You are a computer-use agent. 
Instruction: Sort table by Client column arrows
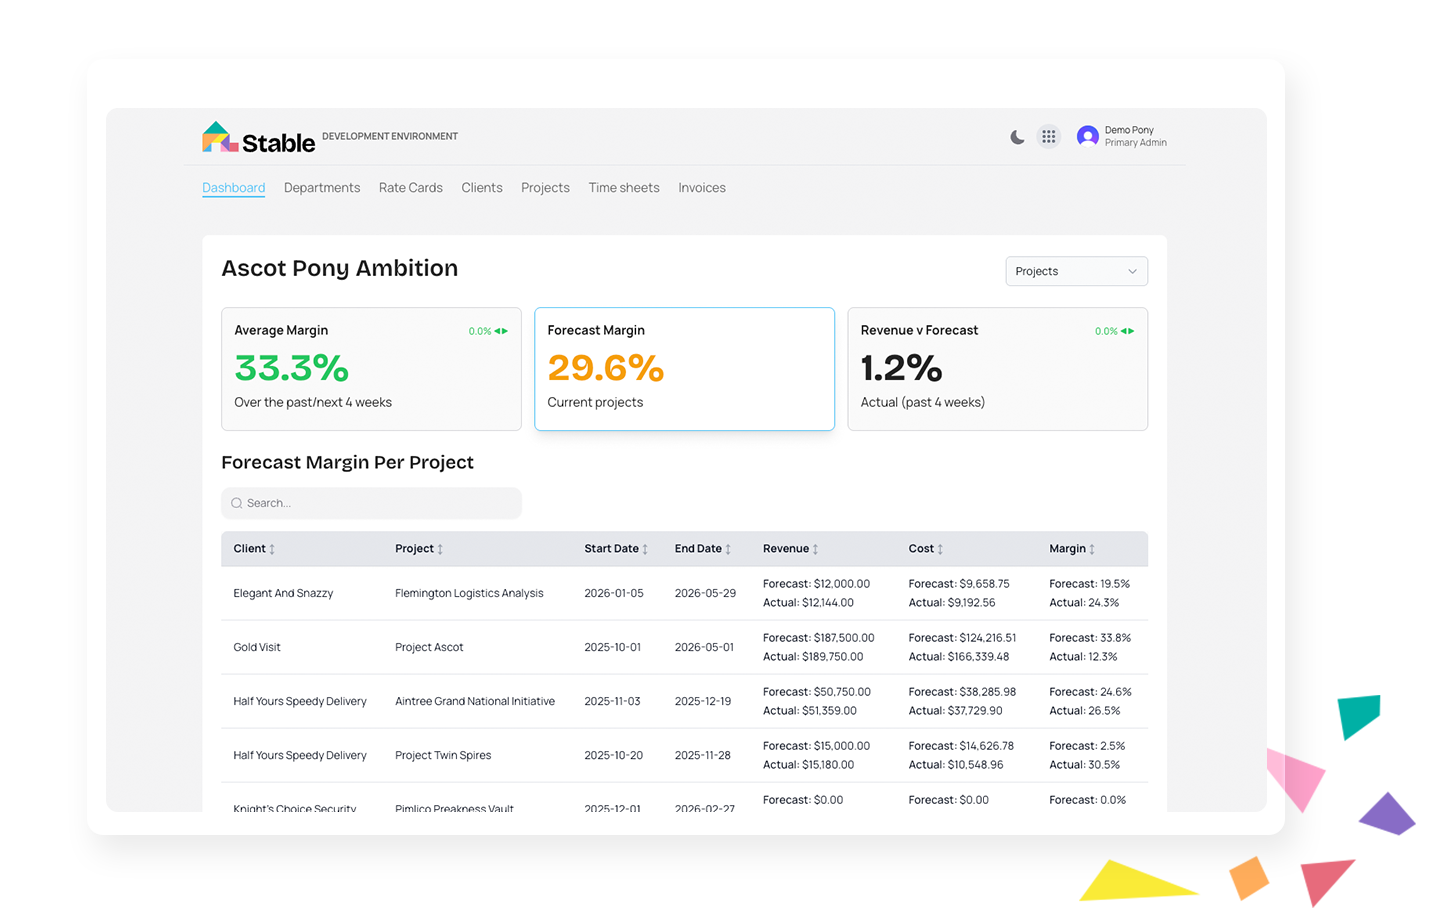(272, 549)
